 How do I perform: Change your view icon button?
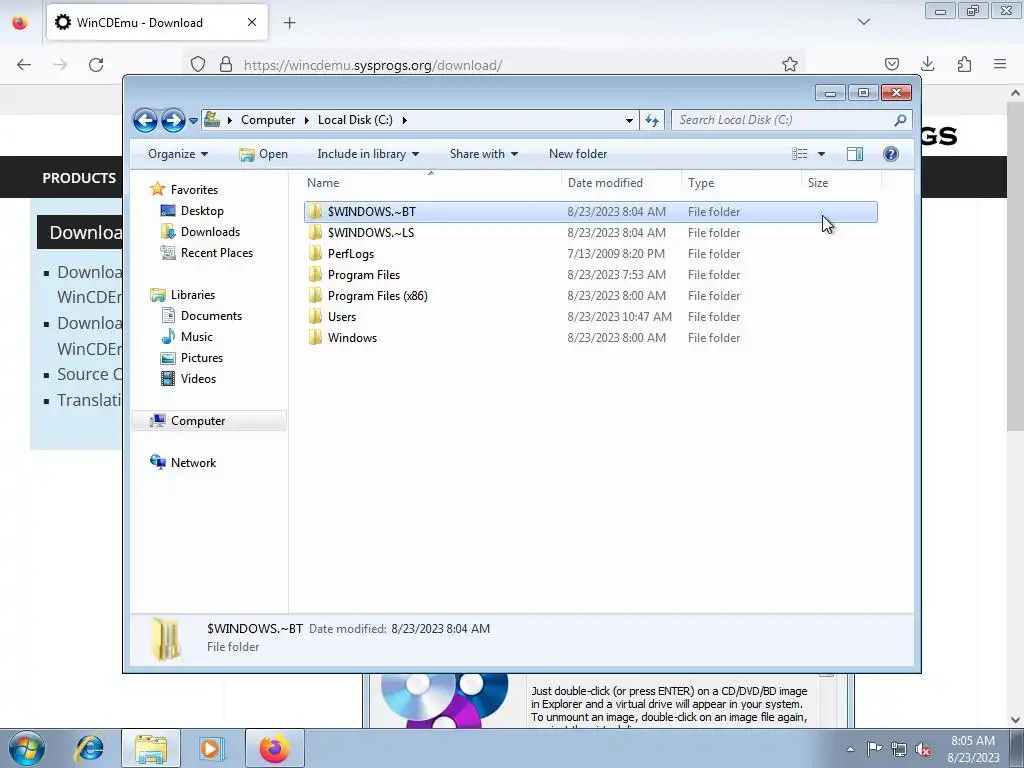pyautogui.click(x=799, y=154)
